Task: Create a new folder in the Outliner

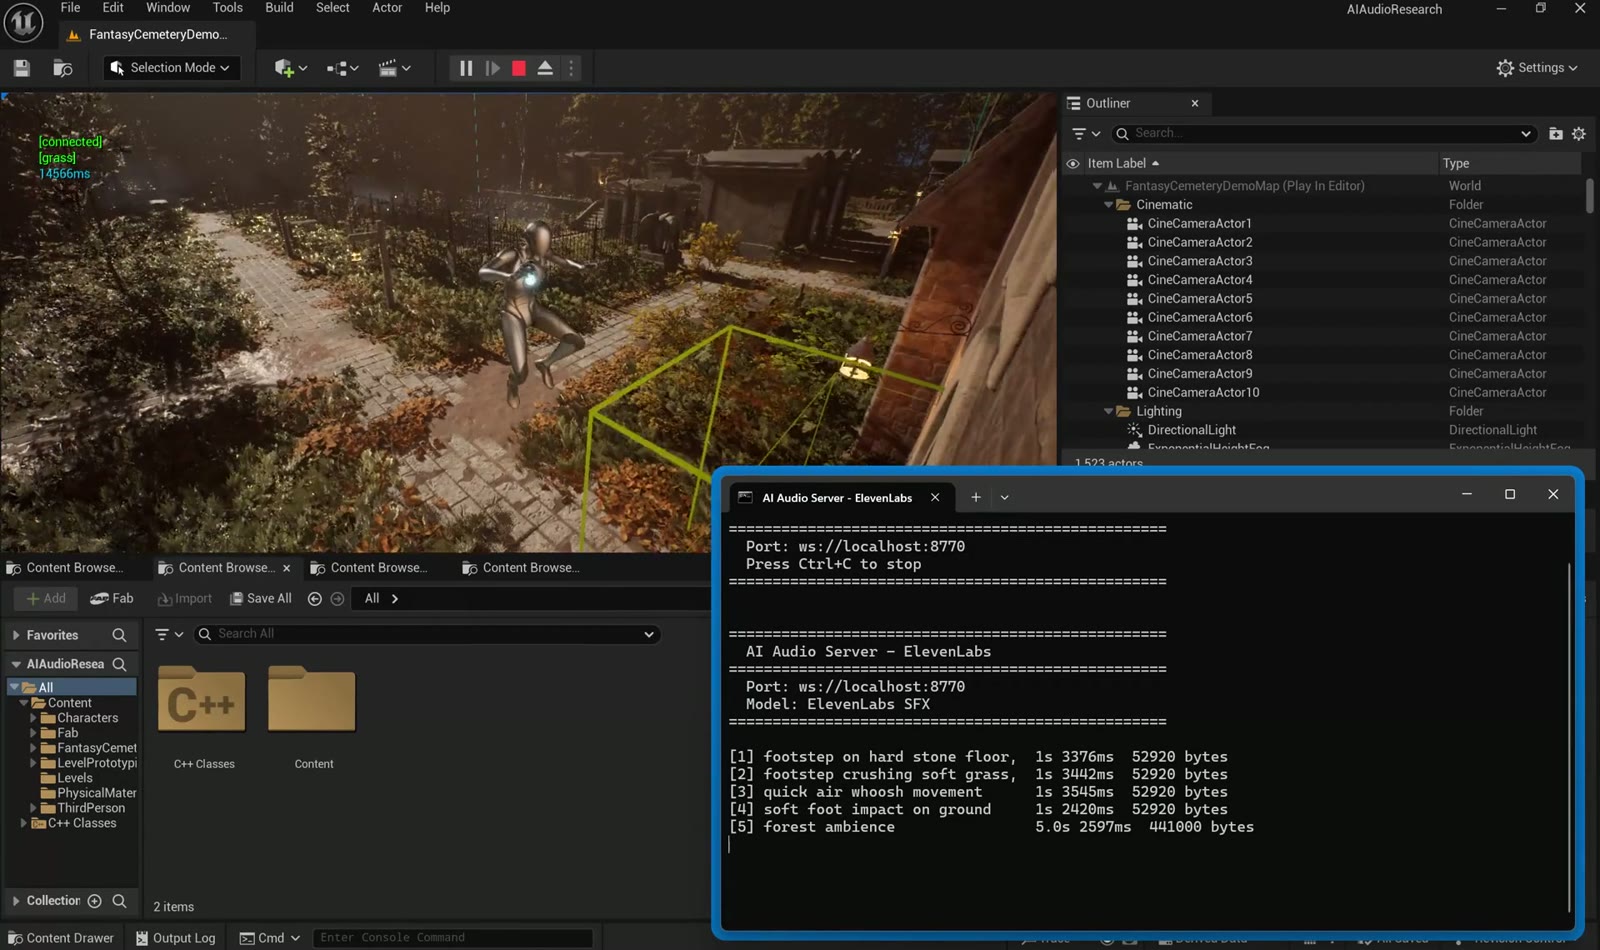Action: pos(1556,133)
